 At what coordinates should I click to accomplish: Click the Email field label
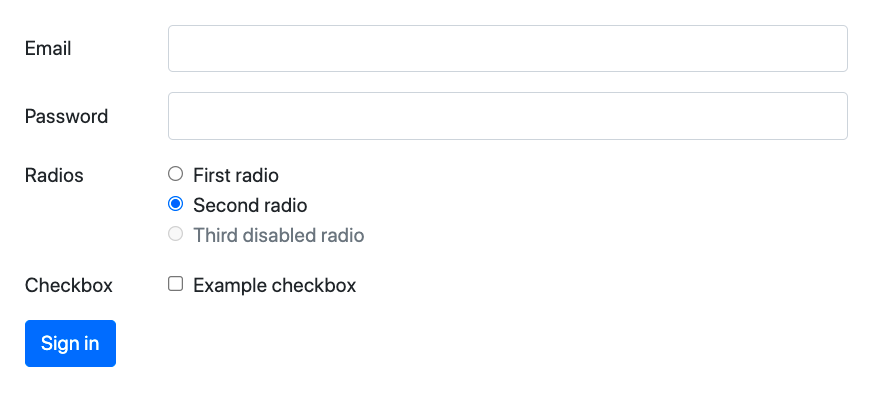[48, 49]
